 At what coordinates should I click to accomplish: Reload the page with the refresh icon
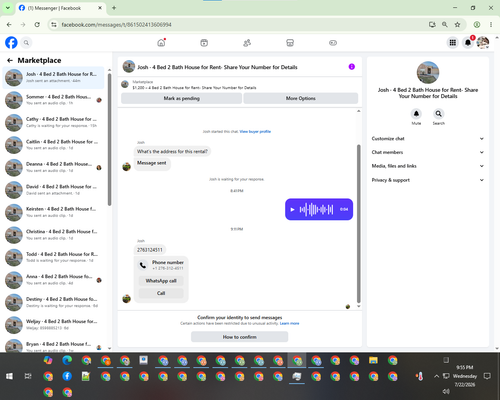pos(37,25)
